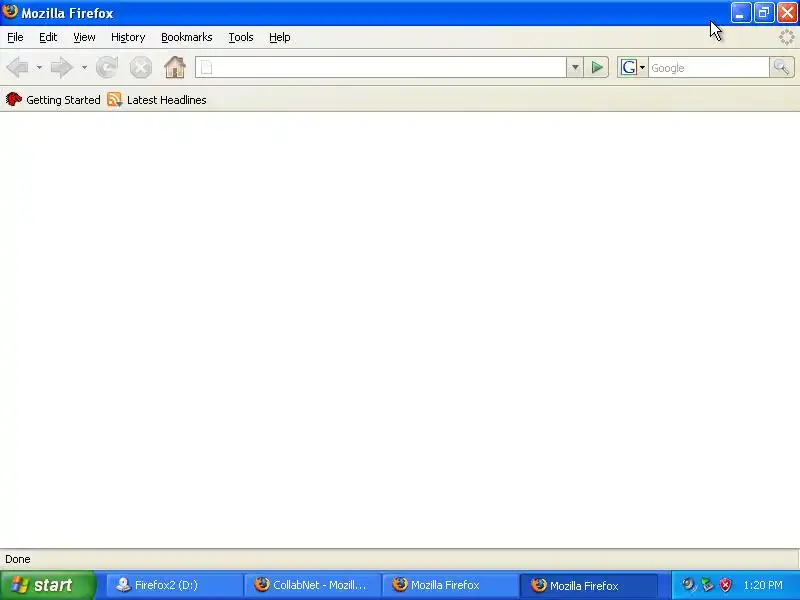Click the Firefox logo in title bar
Image resolution: width=800 pixels, height=600 pixels.
pos(10,11)
